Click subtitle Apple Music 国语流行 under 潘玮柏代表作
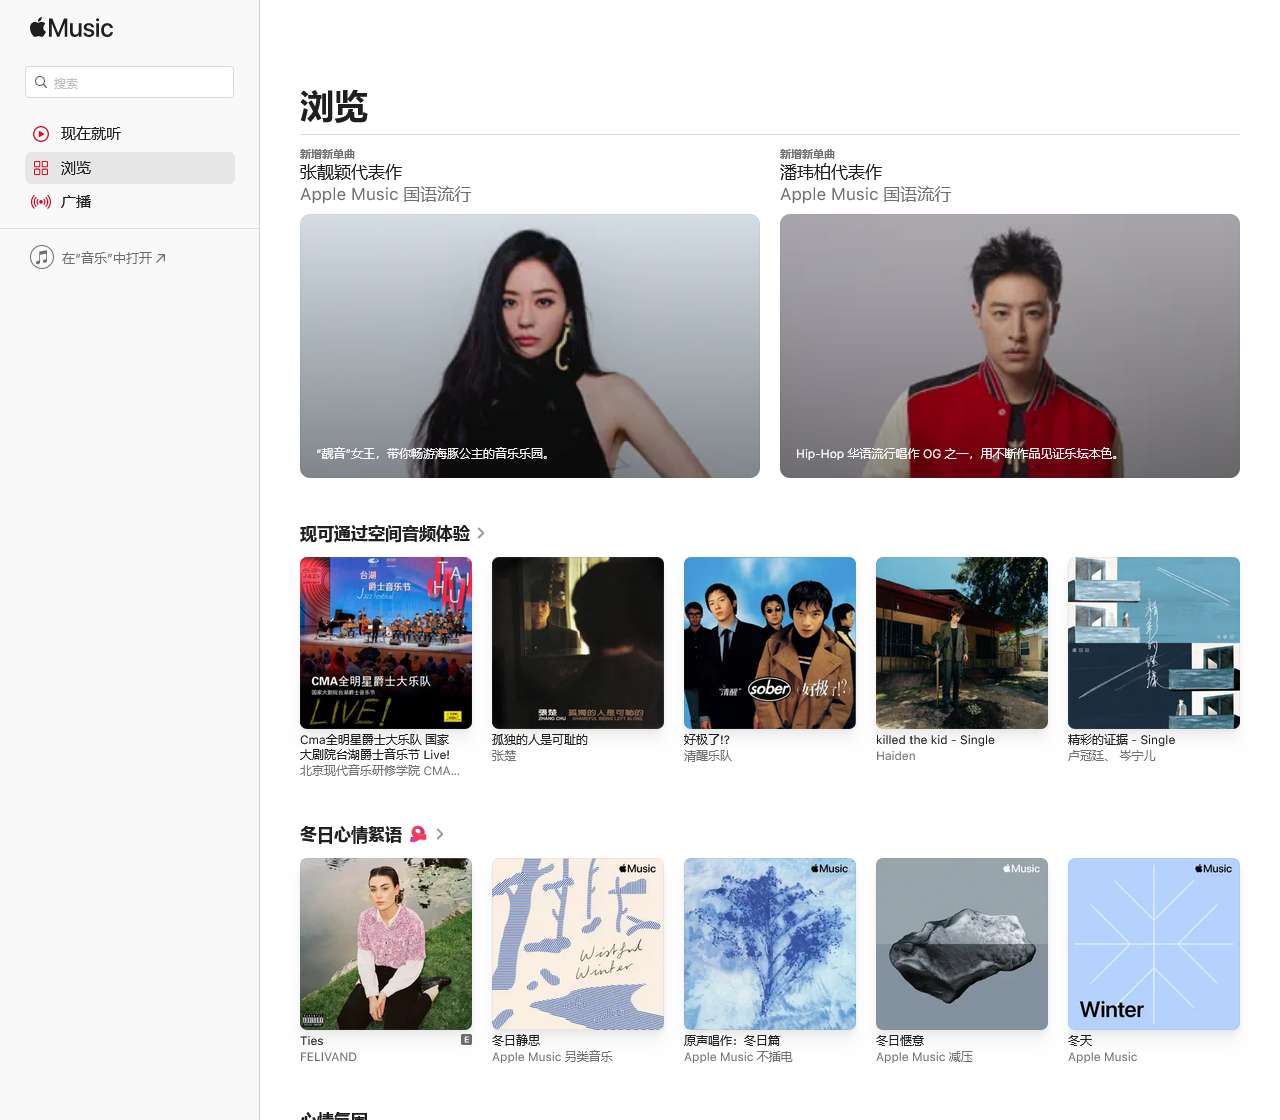 (x=865, y=194)
